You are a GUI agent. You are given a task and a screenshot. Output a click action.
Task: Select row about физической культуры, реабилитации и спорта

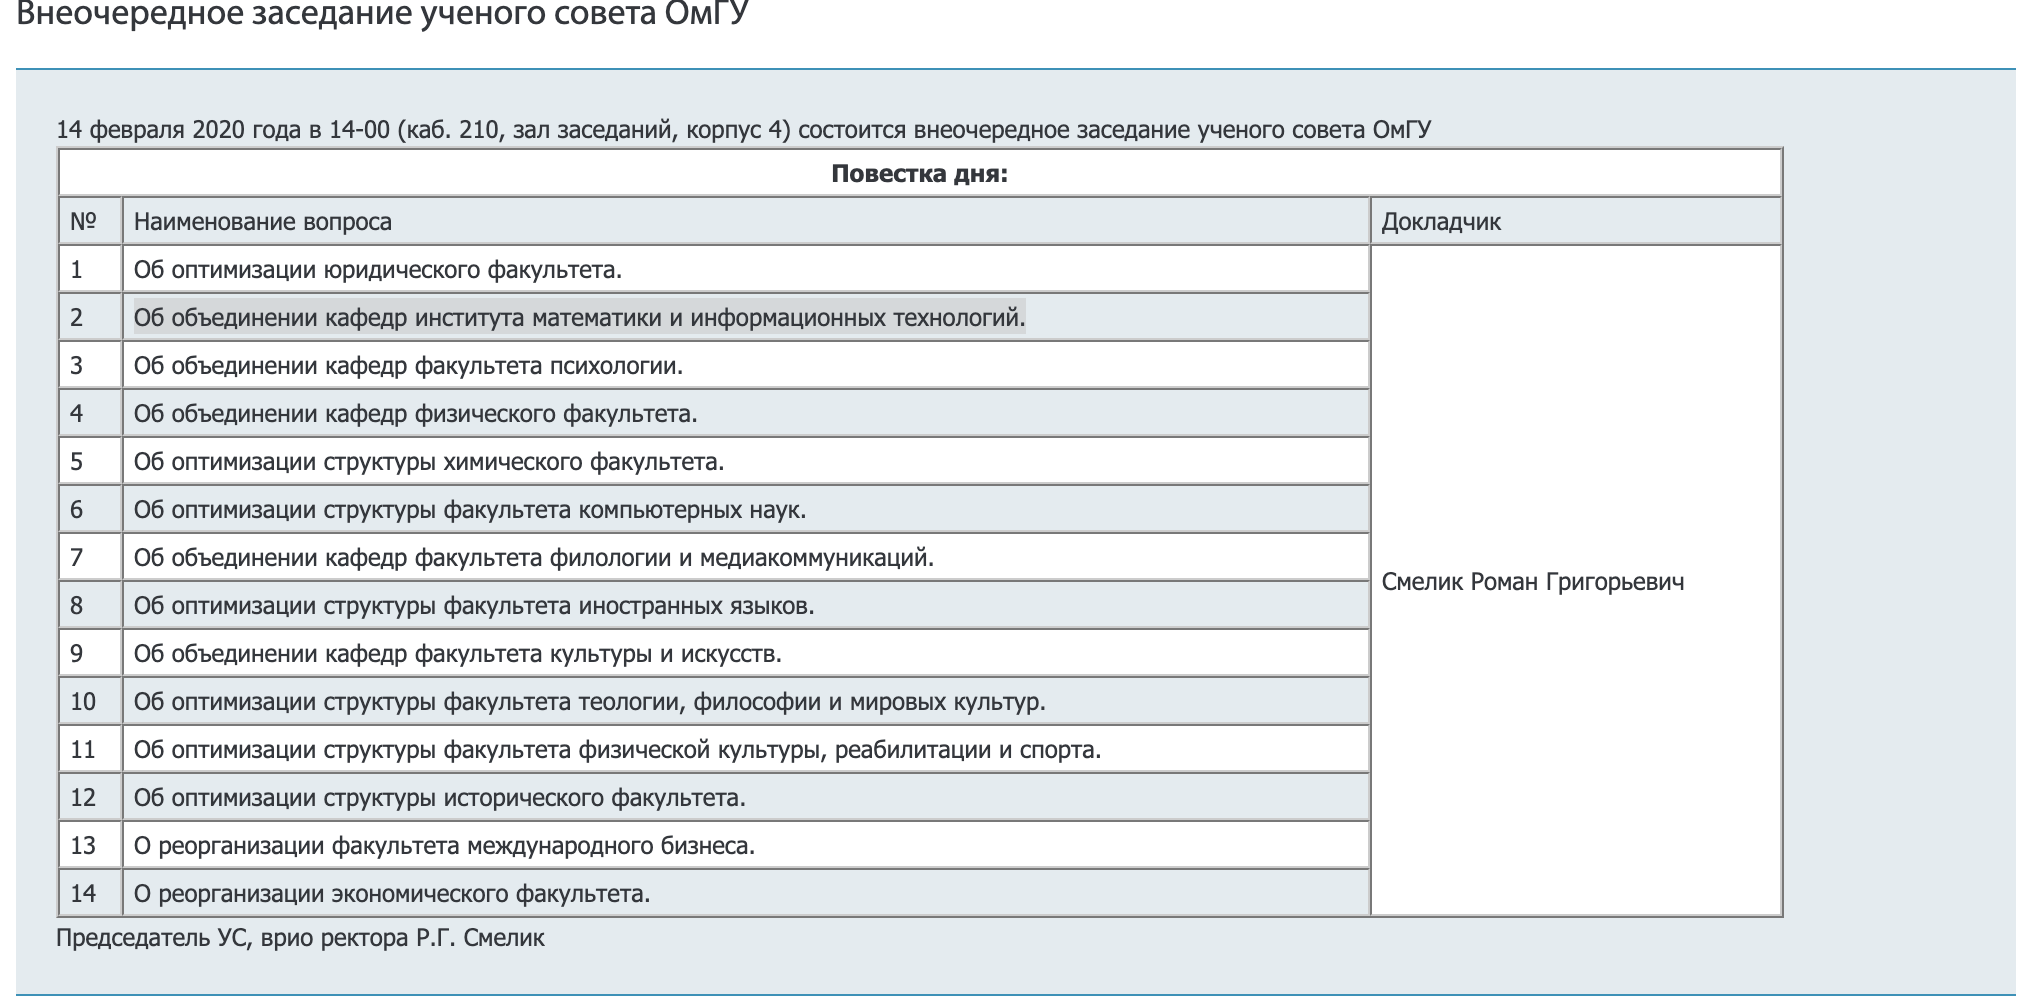point(746,749)
